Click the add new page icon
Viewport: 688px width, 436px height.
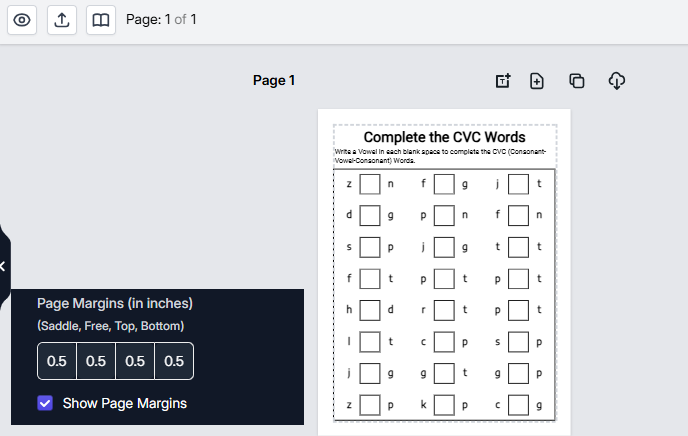pos(537,81)
